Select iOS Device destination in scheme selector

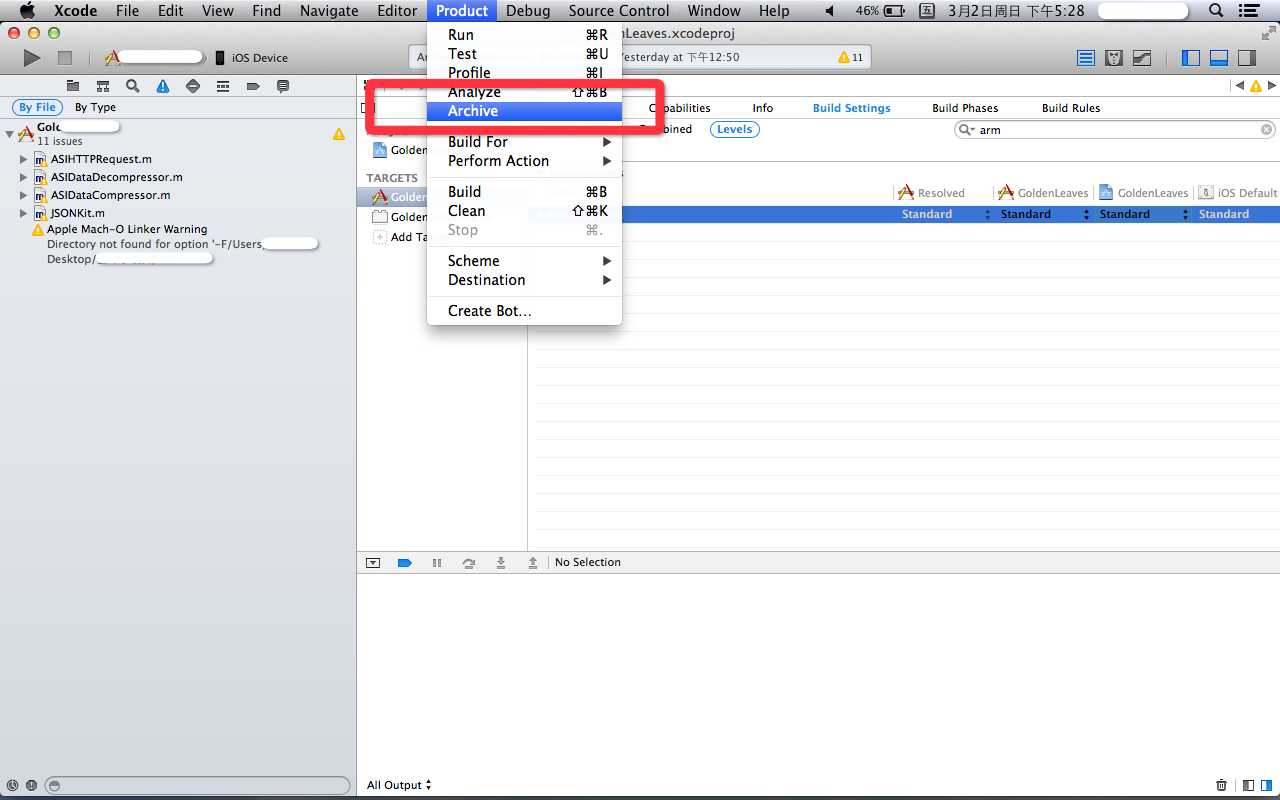252,58
